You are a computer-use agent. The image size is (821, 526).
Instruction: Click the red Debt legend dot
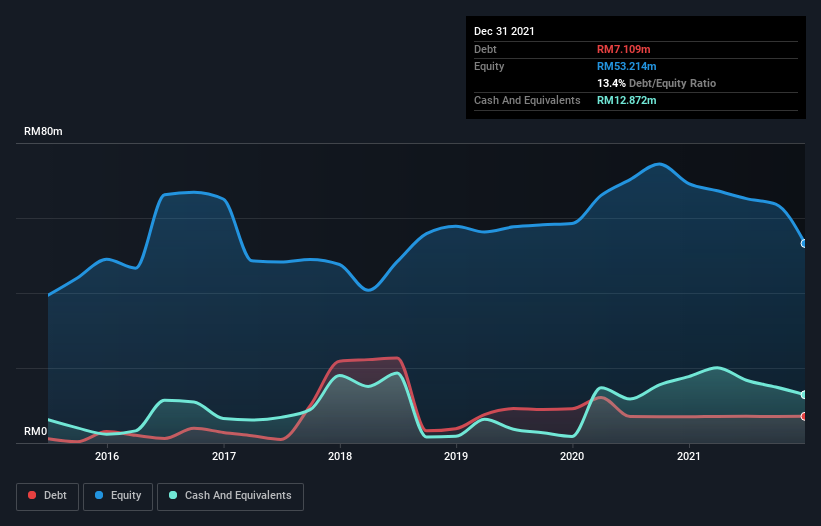pyautogui.click(x=32, y=495)
